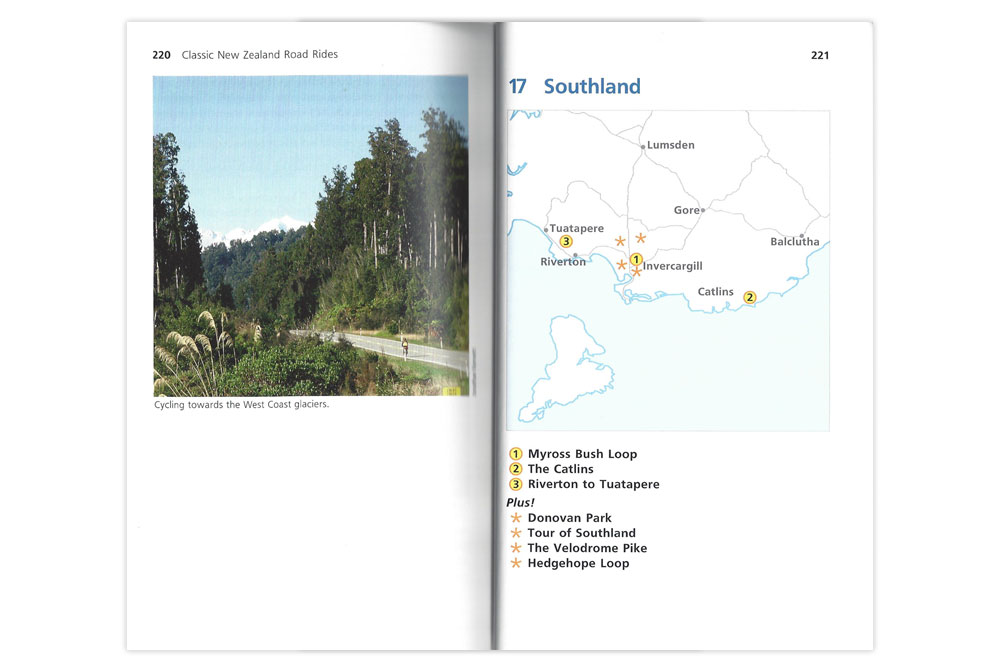
Task: Click the 'Lumsden' label on the map
Action: 671,145
